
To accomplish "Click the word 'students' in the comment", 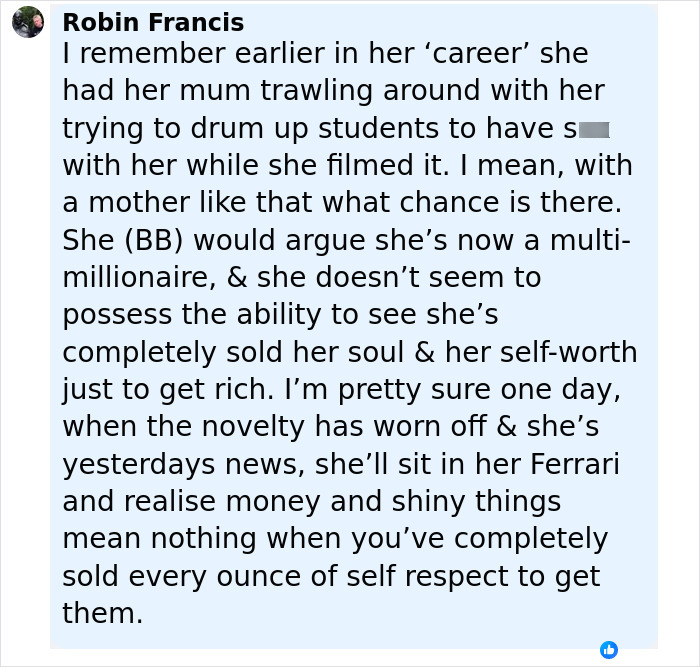I will pos(379,129).
